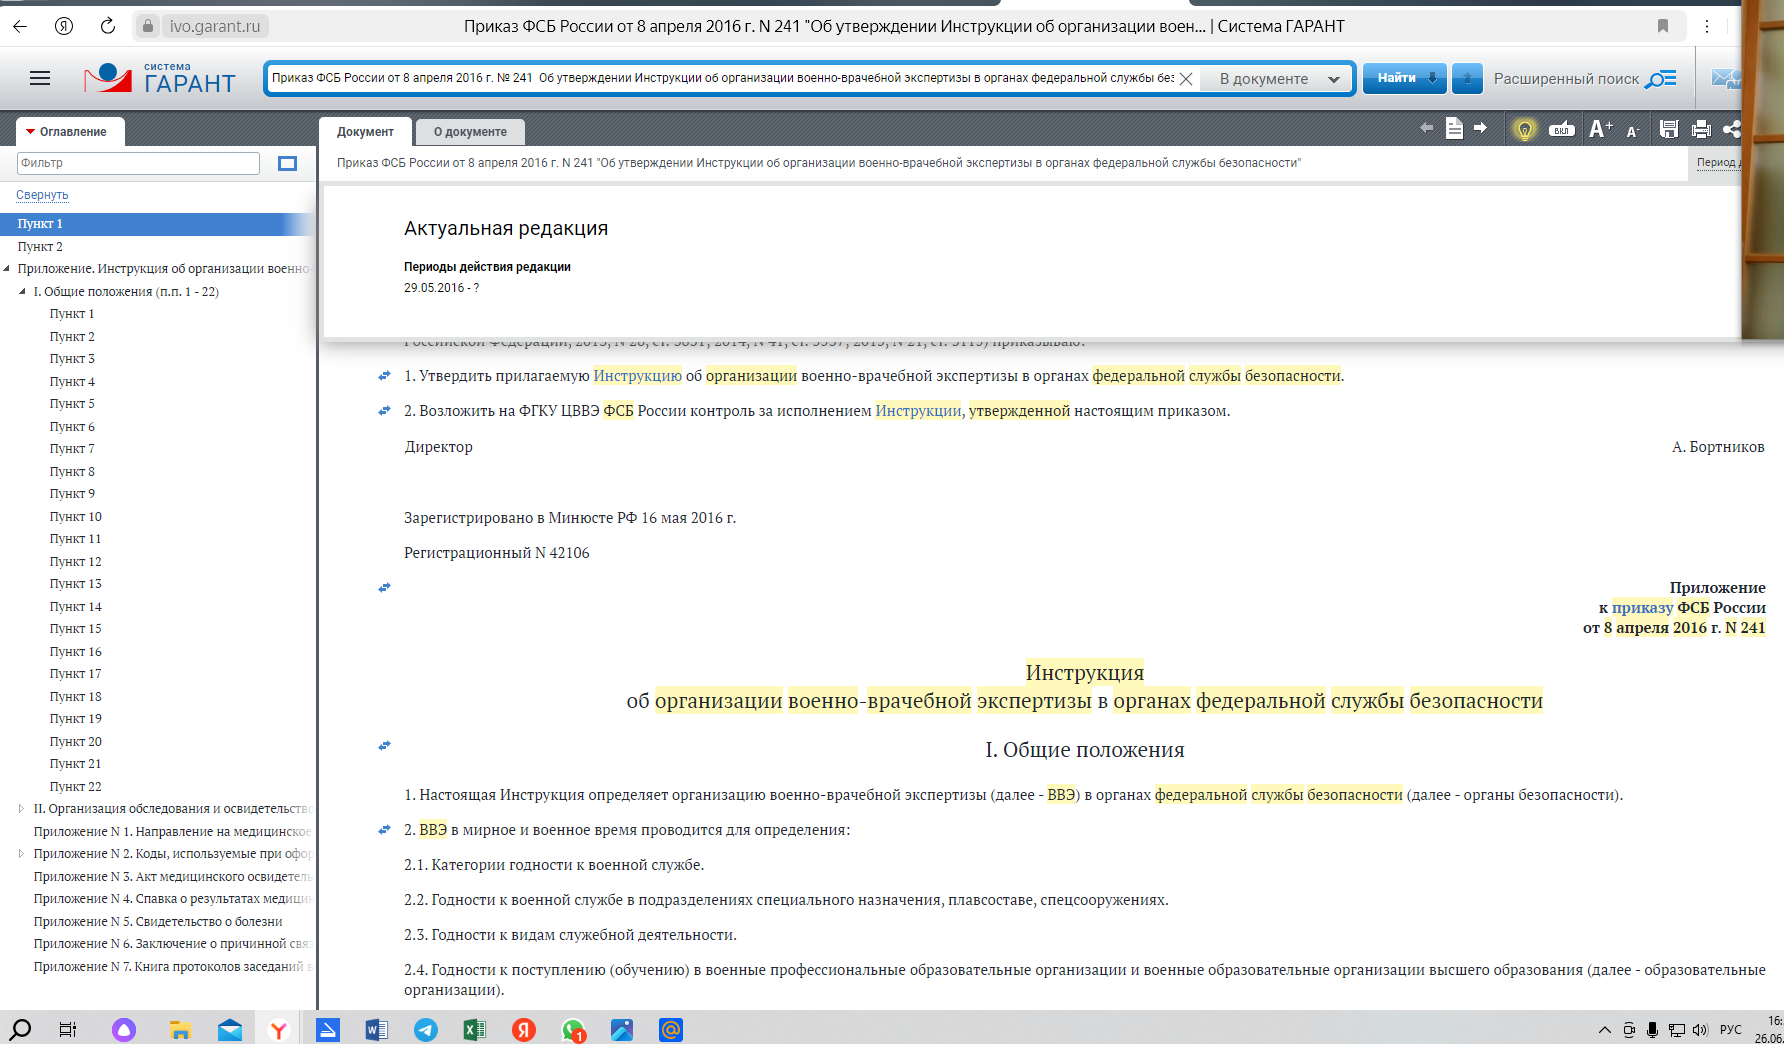Clear the search field with the X

click(1186, 79)
